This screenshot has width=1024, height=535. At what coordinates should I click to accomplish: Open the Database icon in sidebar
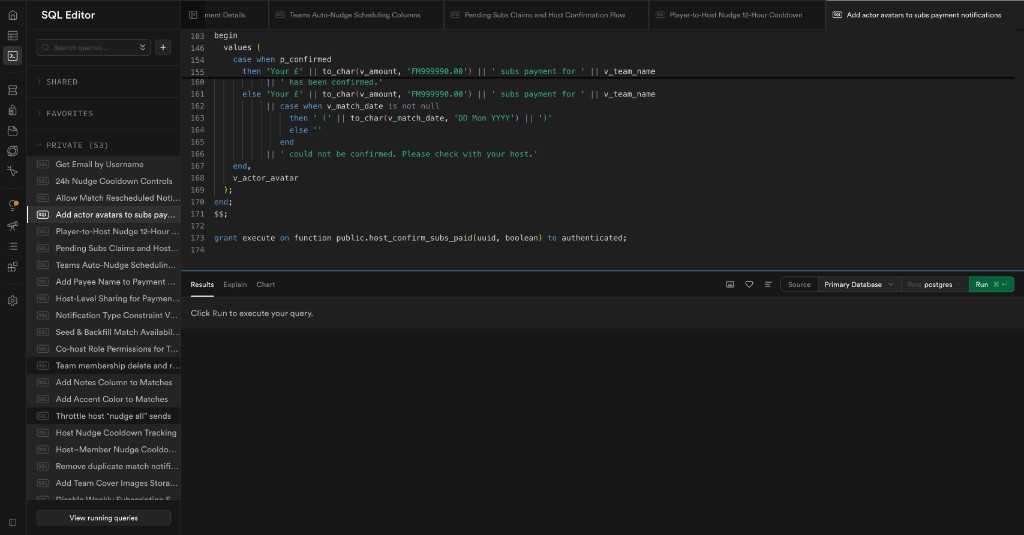pos(12,90)
